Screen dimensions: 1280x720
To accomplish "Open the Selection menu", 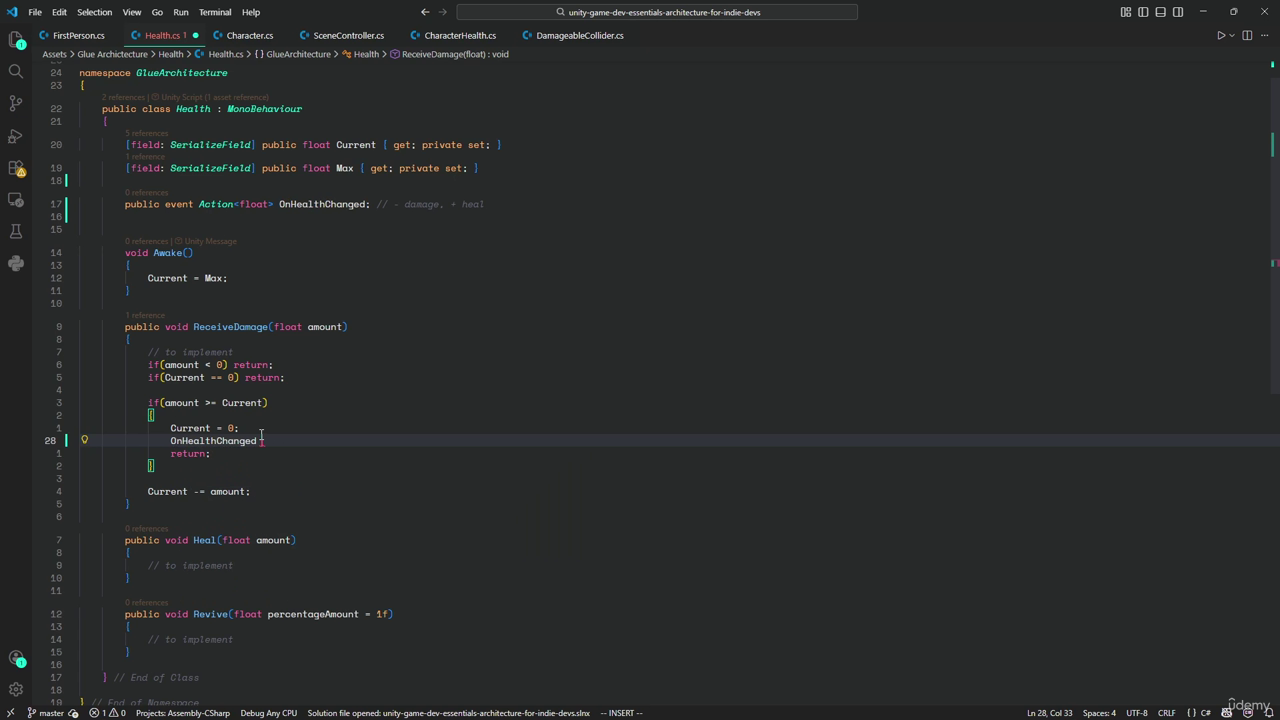I will coord(94,12).
